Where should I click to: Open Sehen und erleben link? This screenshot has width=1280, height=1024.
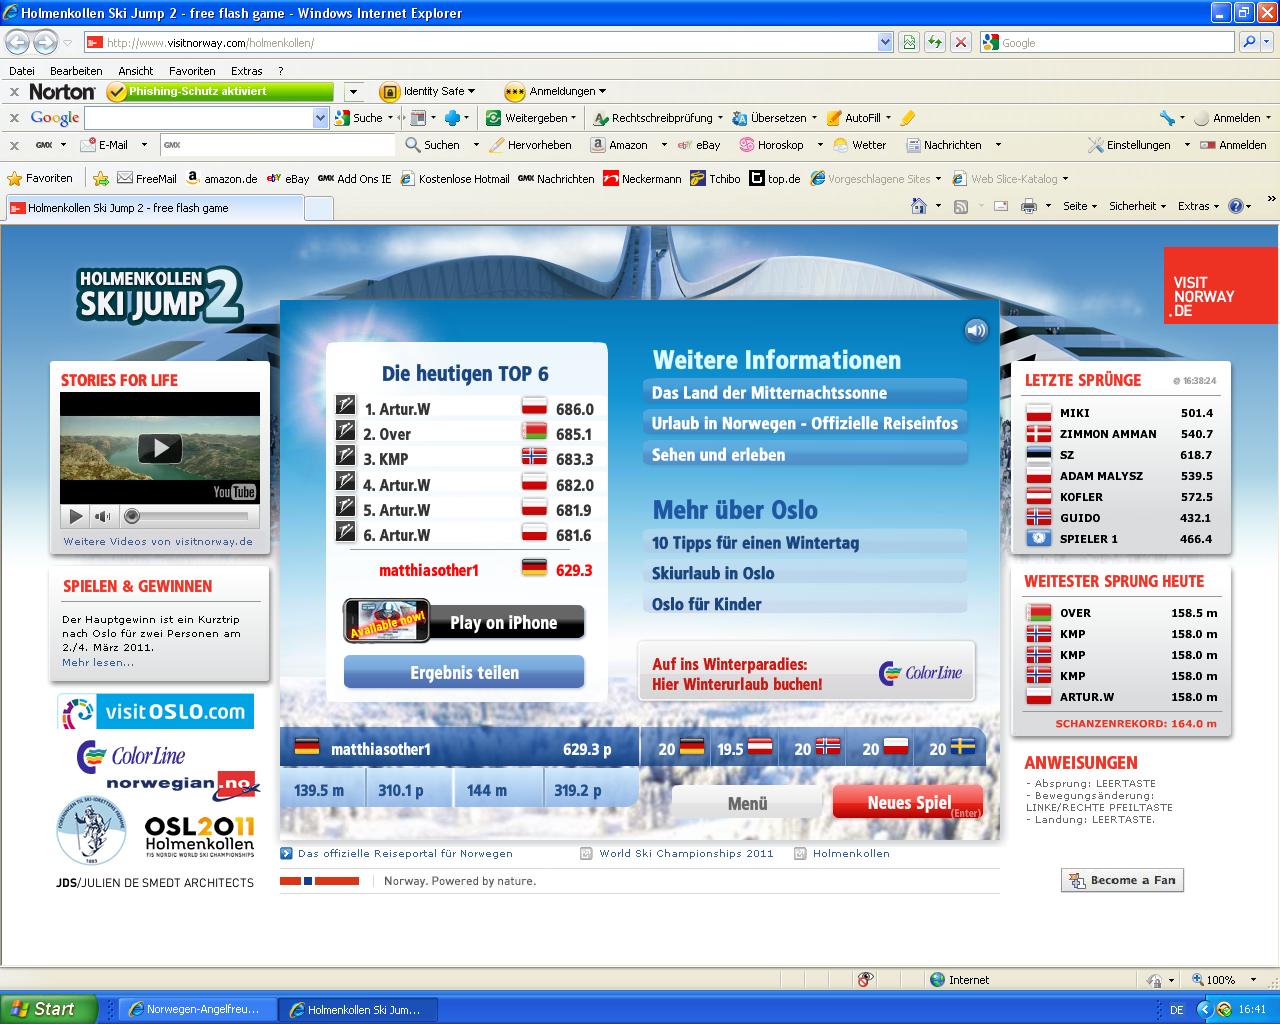(x=805, y=454)
